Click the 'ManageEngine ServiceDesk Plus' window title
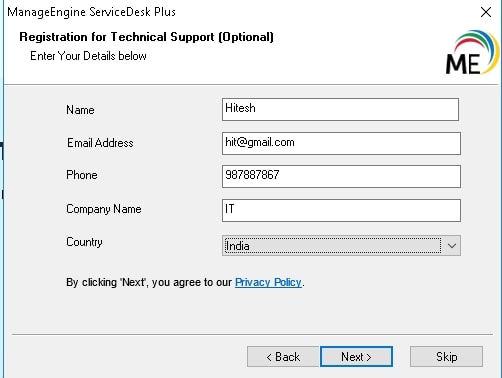This screenshot has height=378, width=502. pyautogui.click(x=91, y=12)
